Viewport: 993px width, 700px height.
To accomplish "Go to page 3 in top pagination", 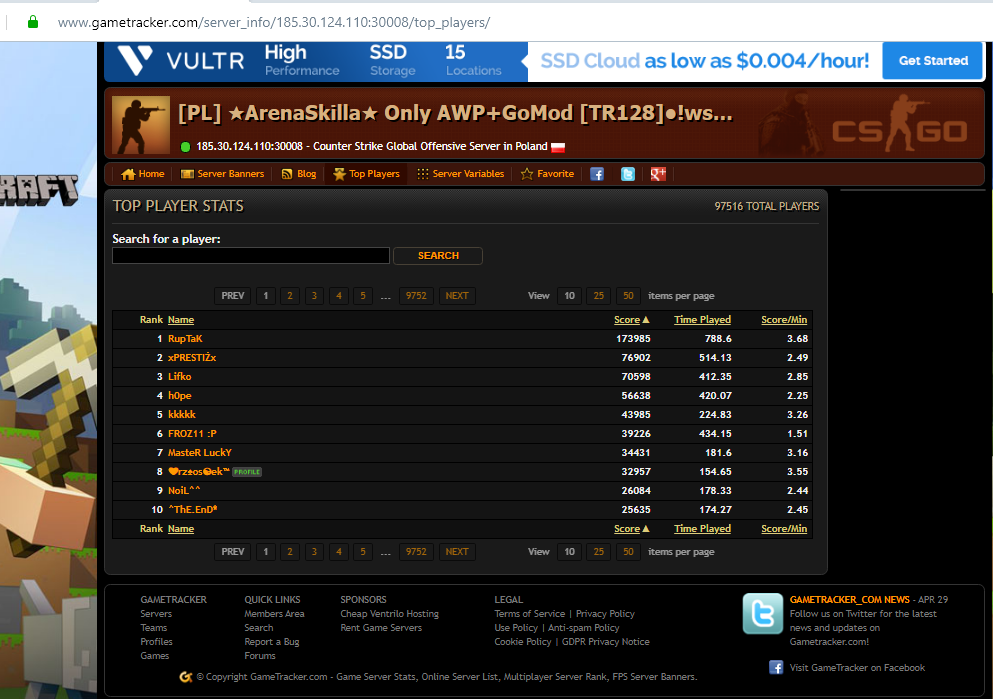I will (x=314, y=296).
